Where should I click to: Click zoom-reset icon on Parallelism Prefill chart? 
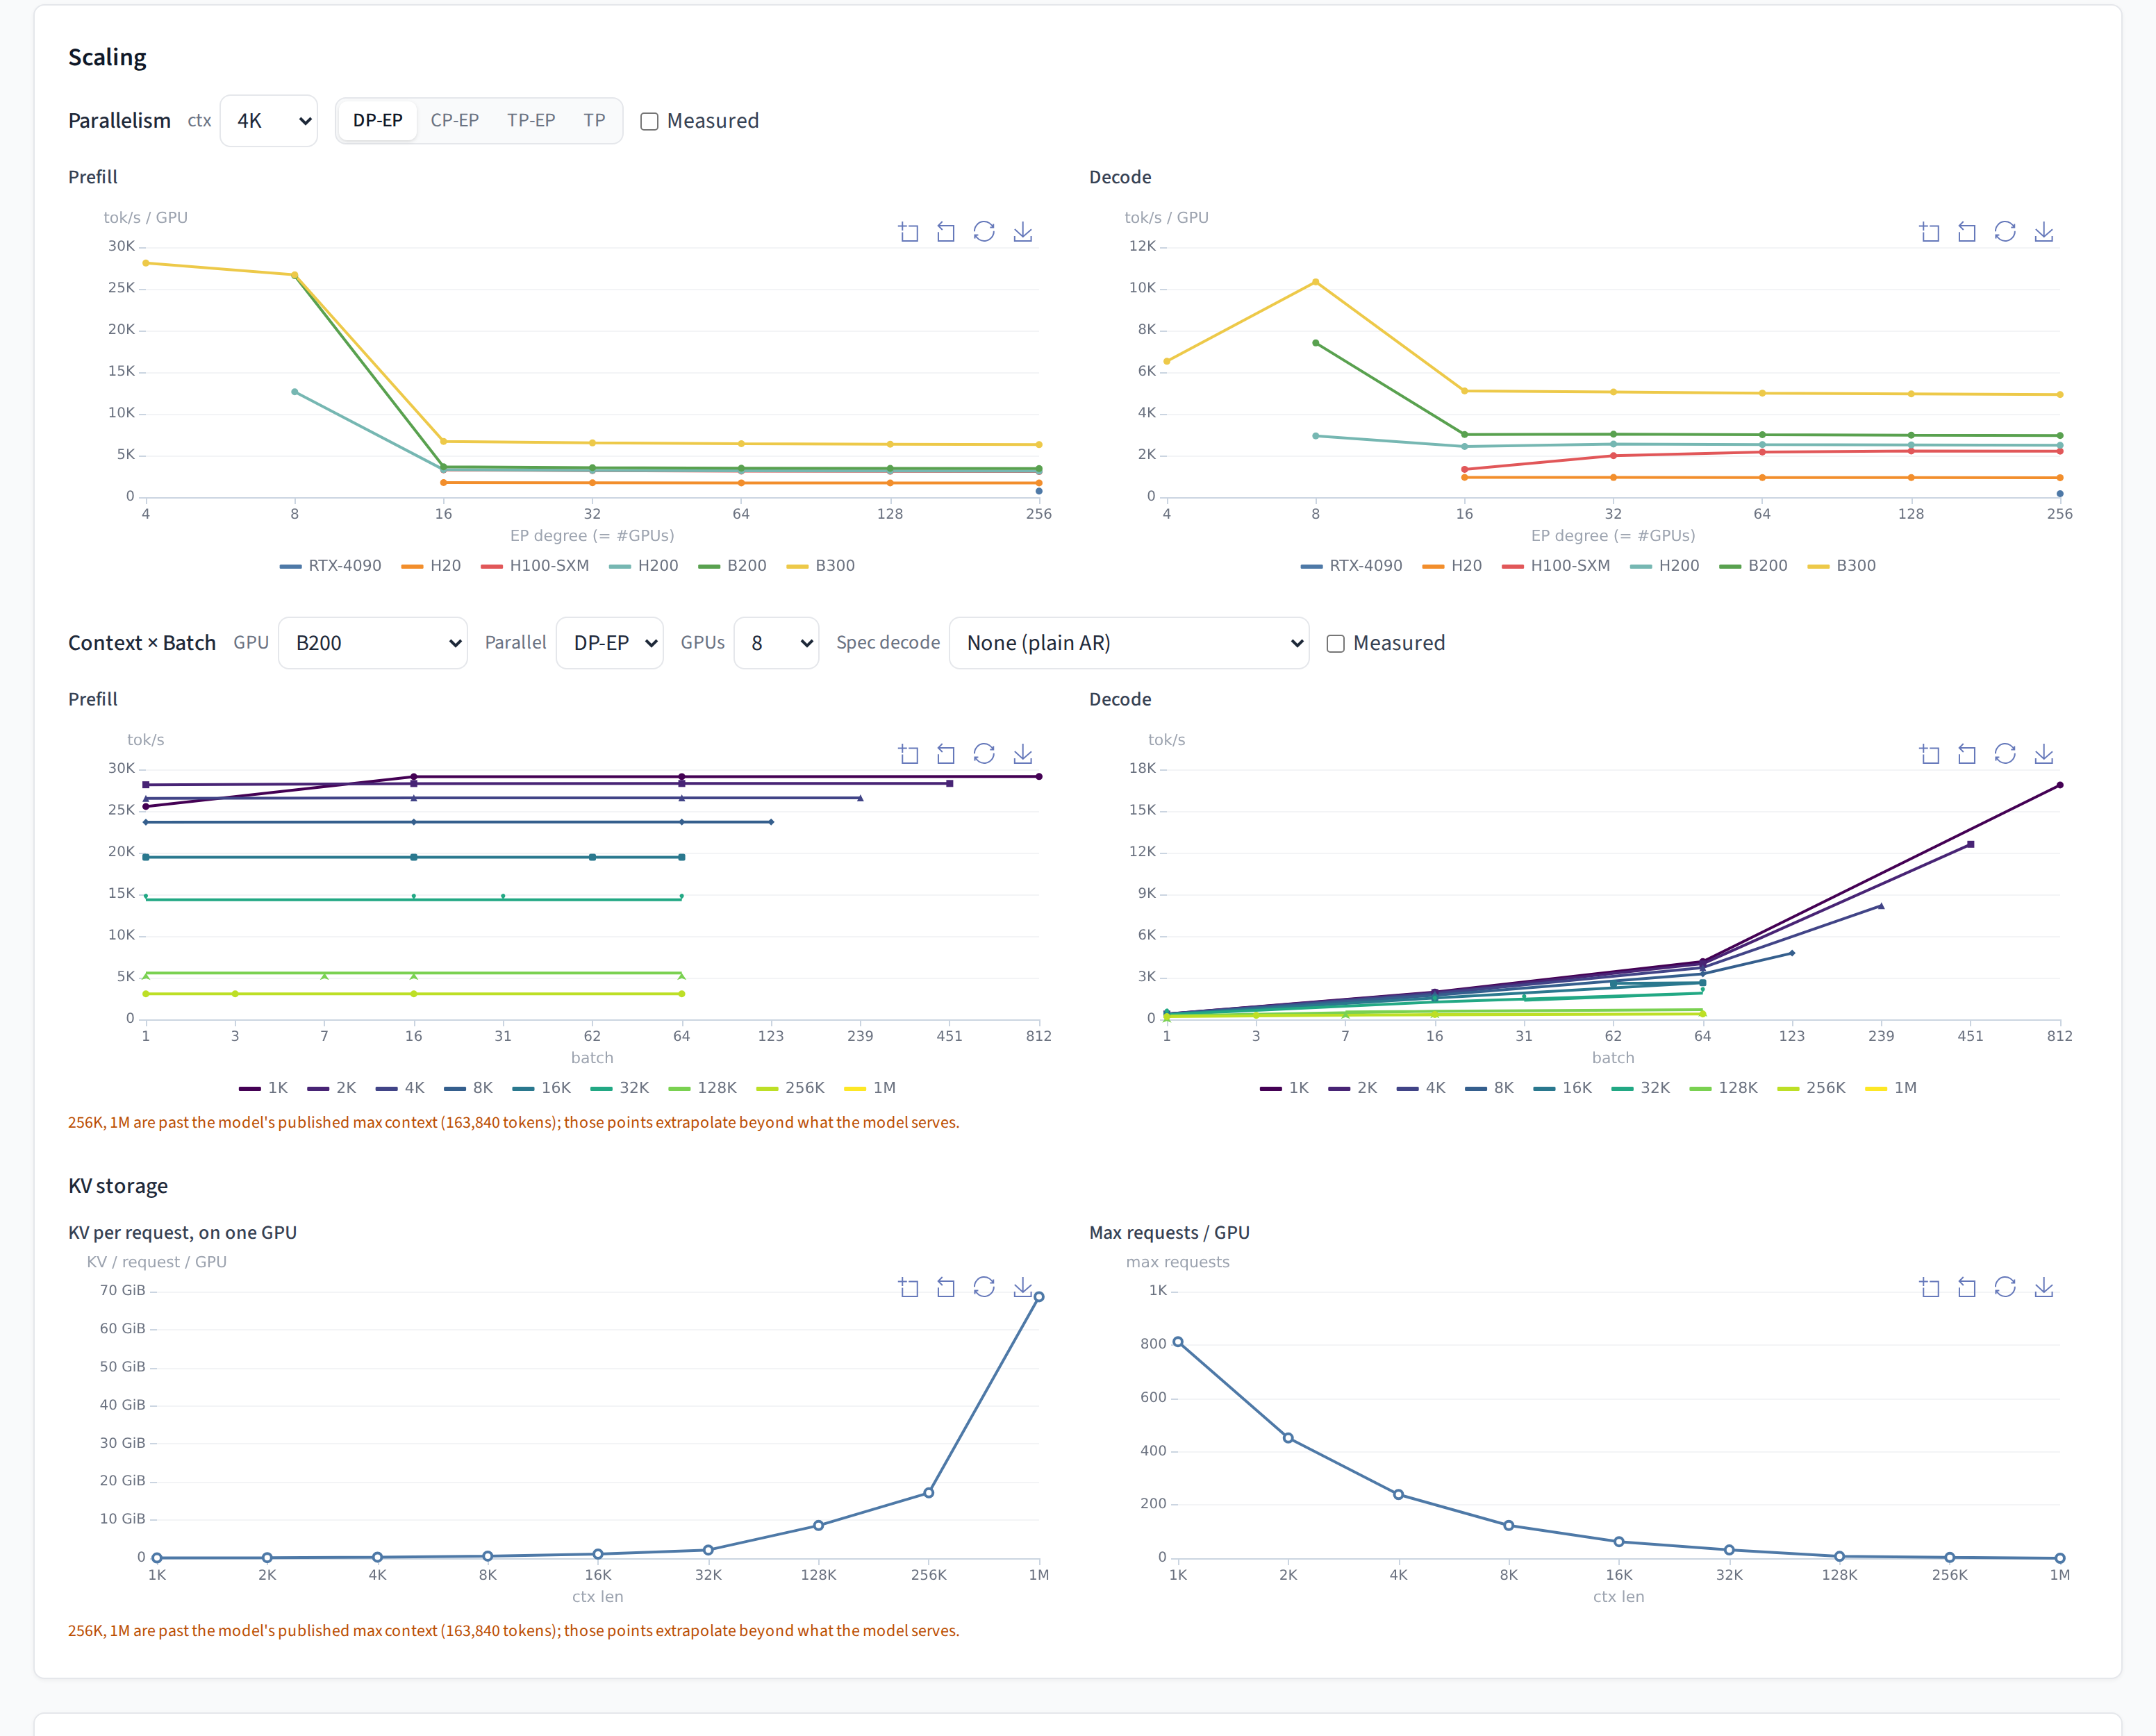click(x=946, y=232)
